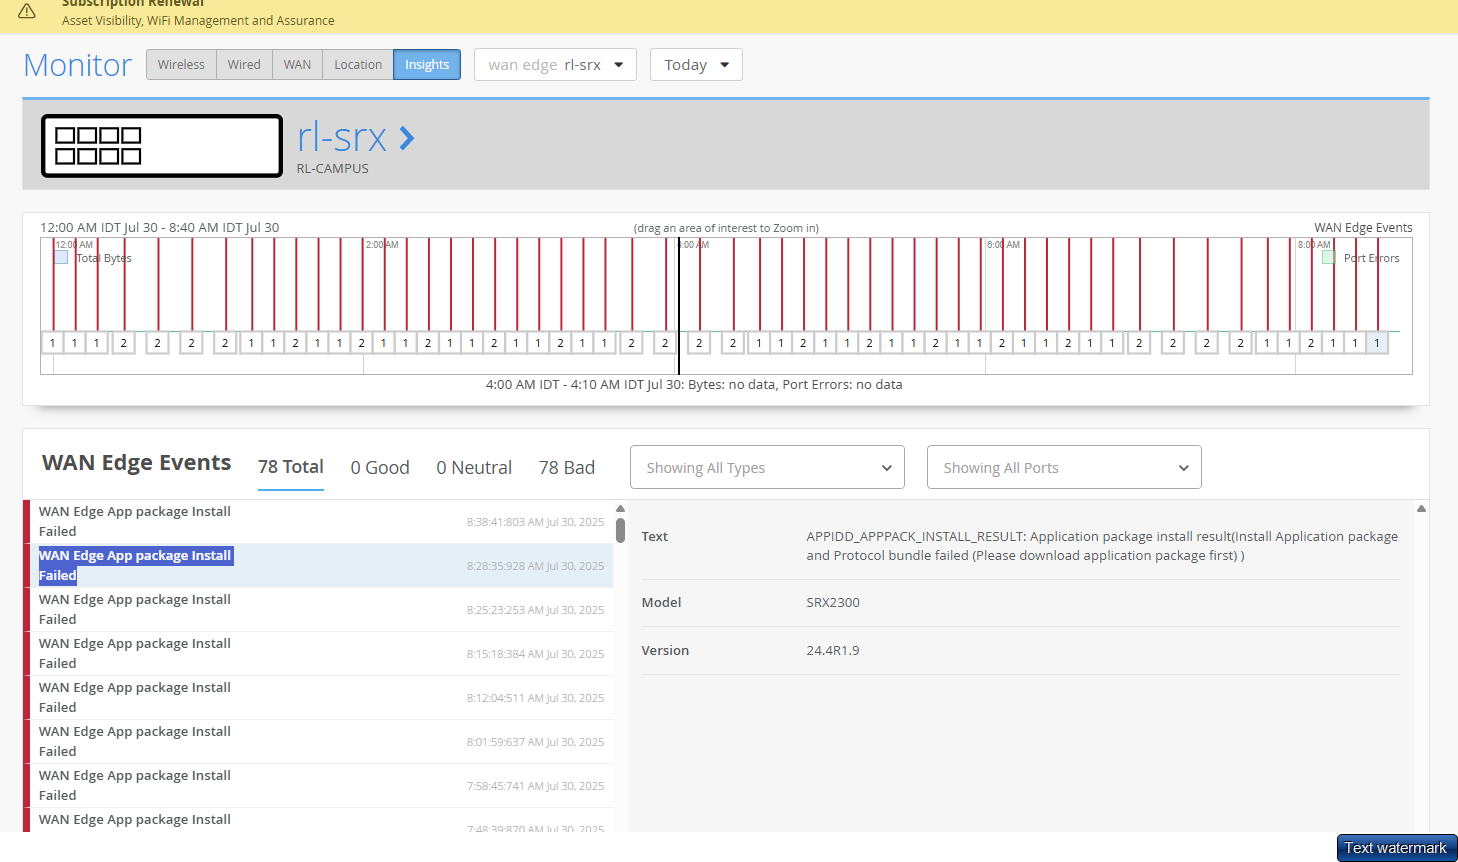The image size is (1458, 862).
Task: Select the event logged at 8:38:41 AM
Action: pos(318,522)
